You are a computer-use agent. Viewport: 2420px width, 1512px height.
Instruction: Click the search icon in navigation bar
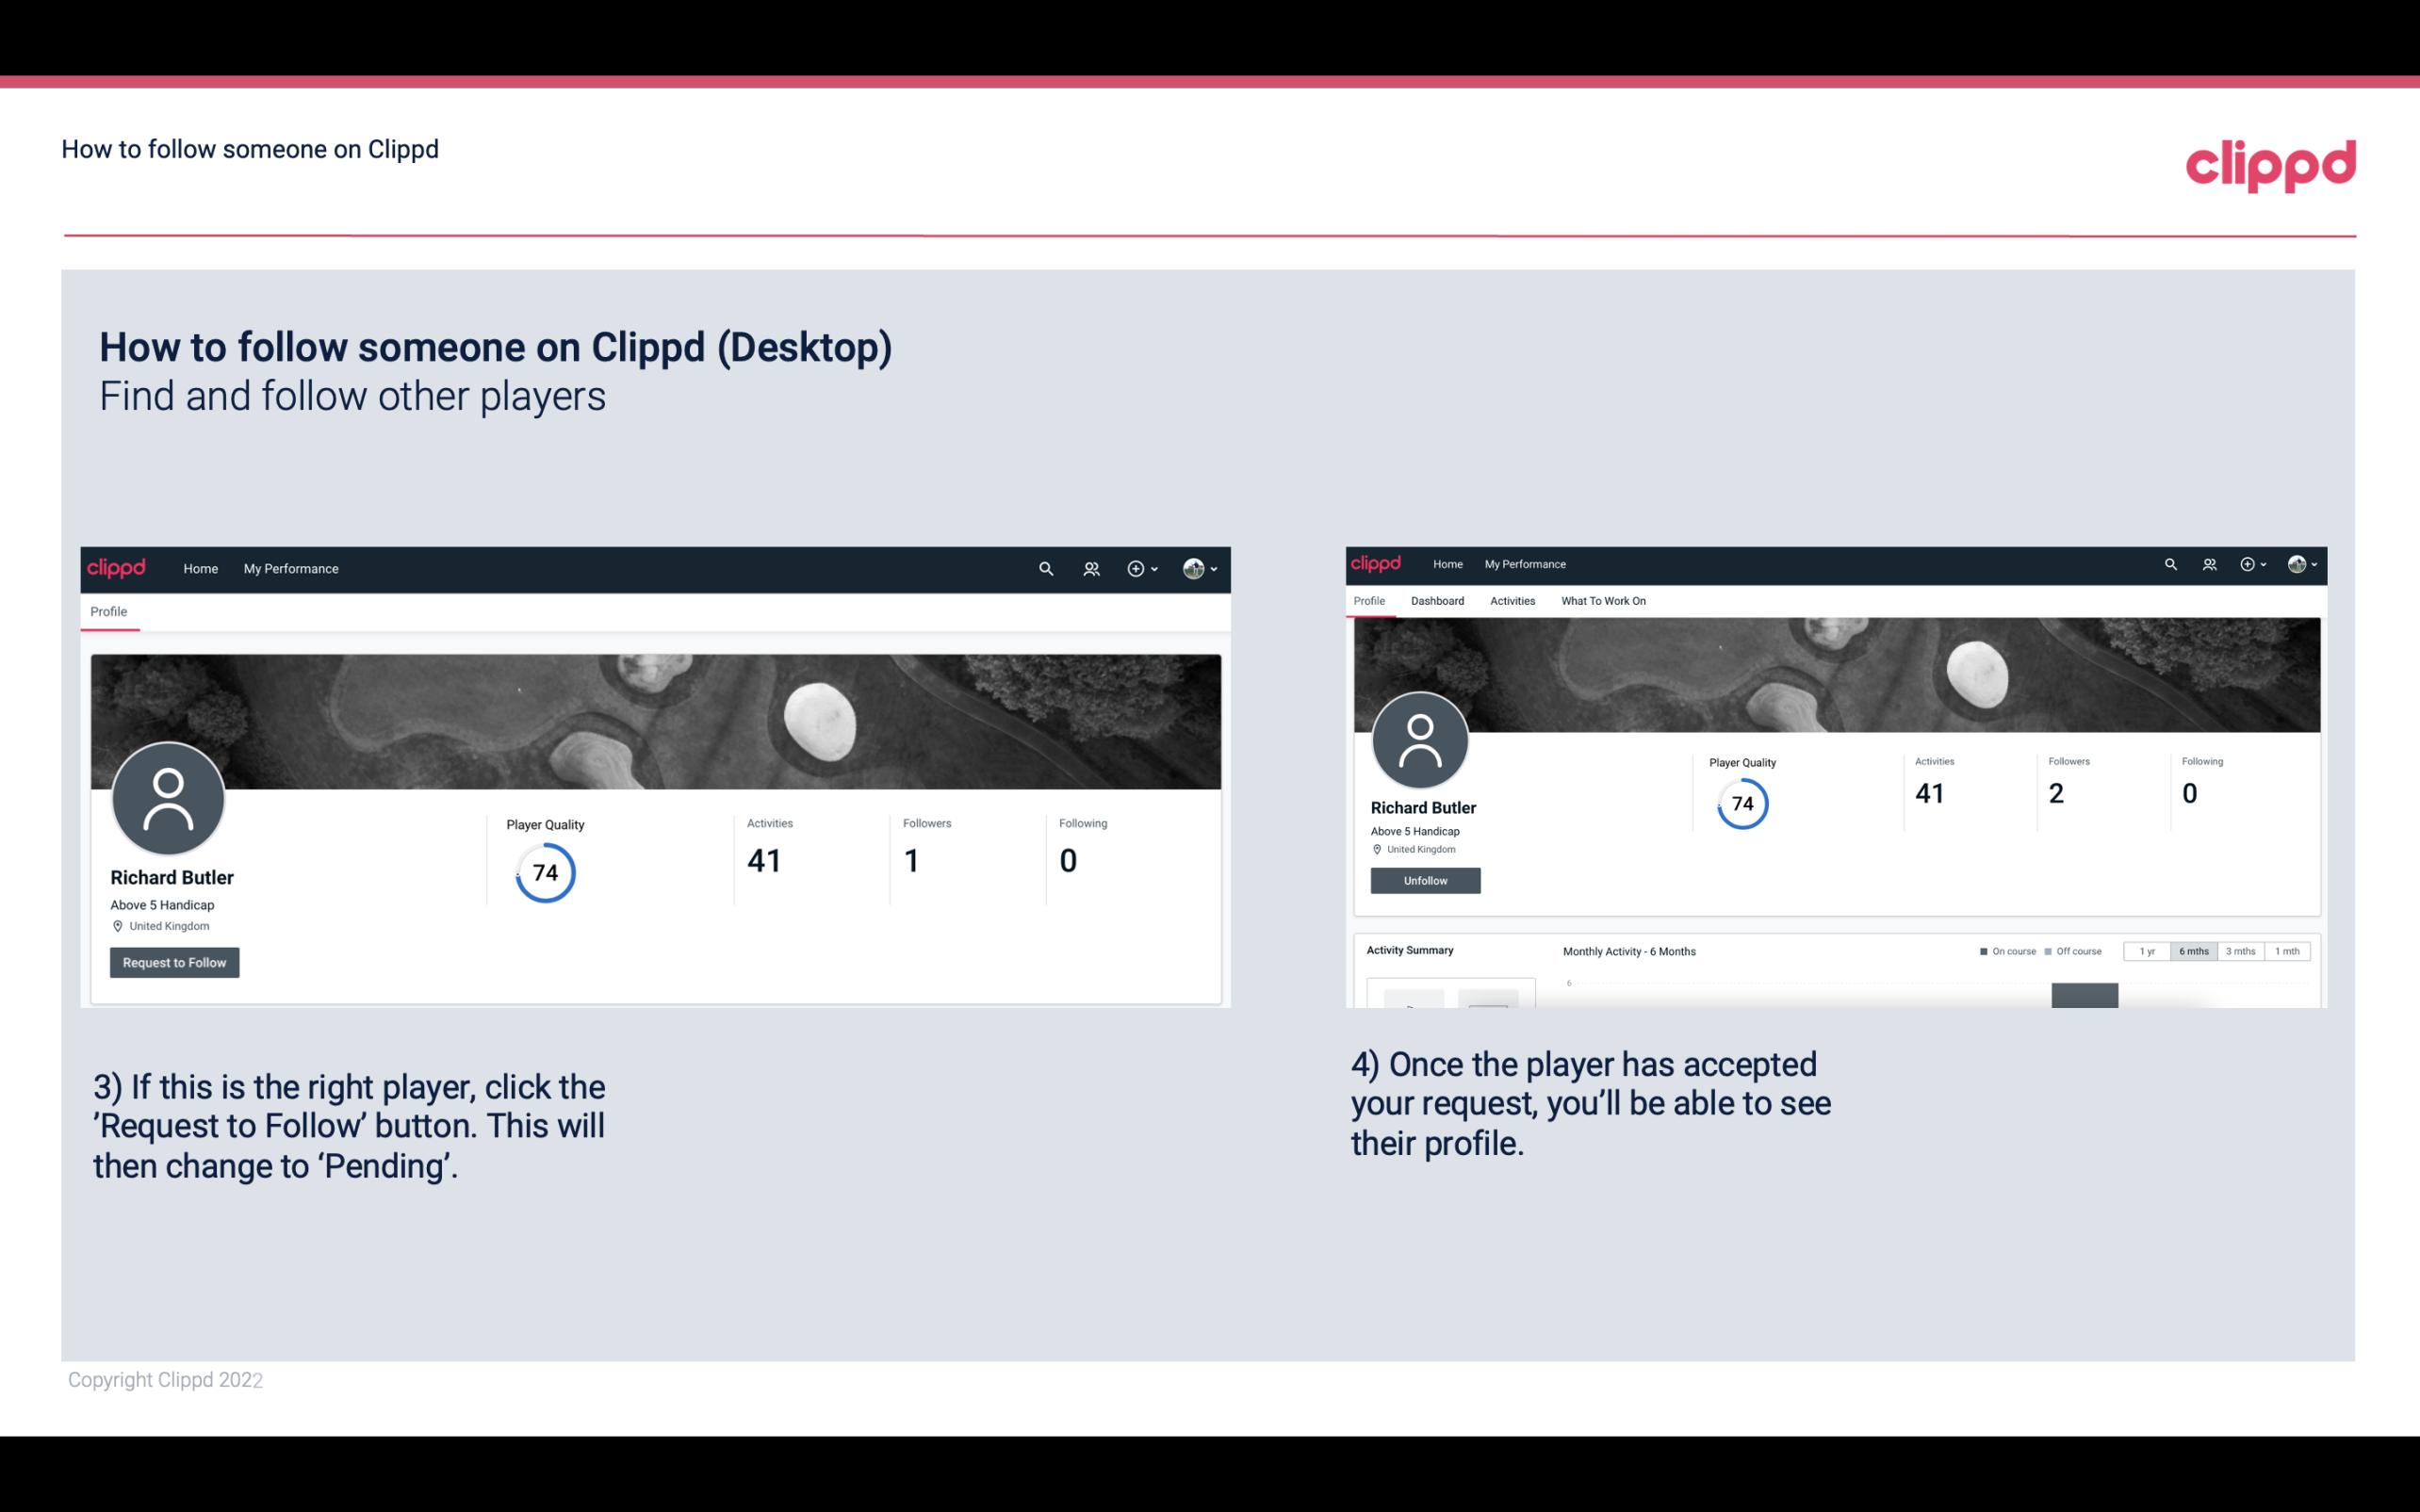point(1042,570)
